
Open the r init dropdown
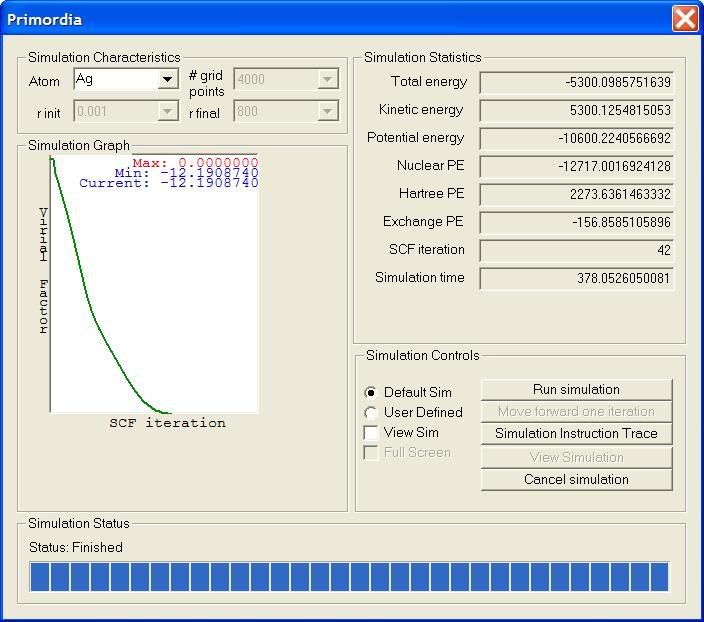point(167,111)
